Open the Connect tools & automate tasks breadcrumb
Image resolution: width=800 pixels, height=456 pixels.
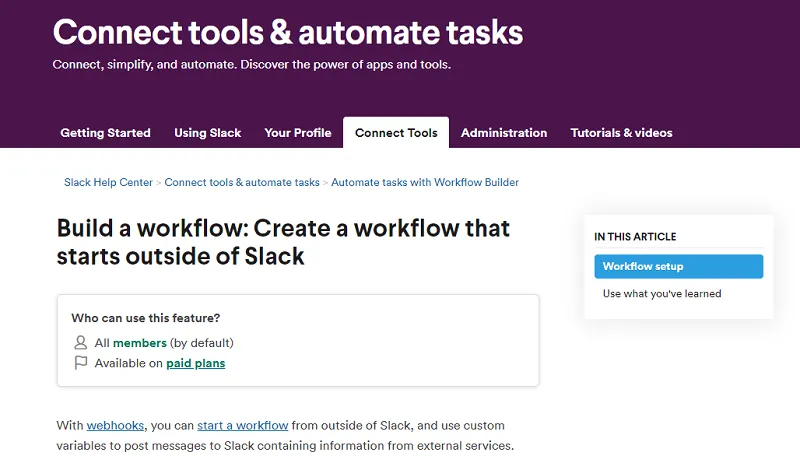tap(242, 182)
